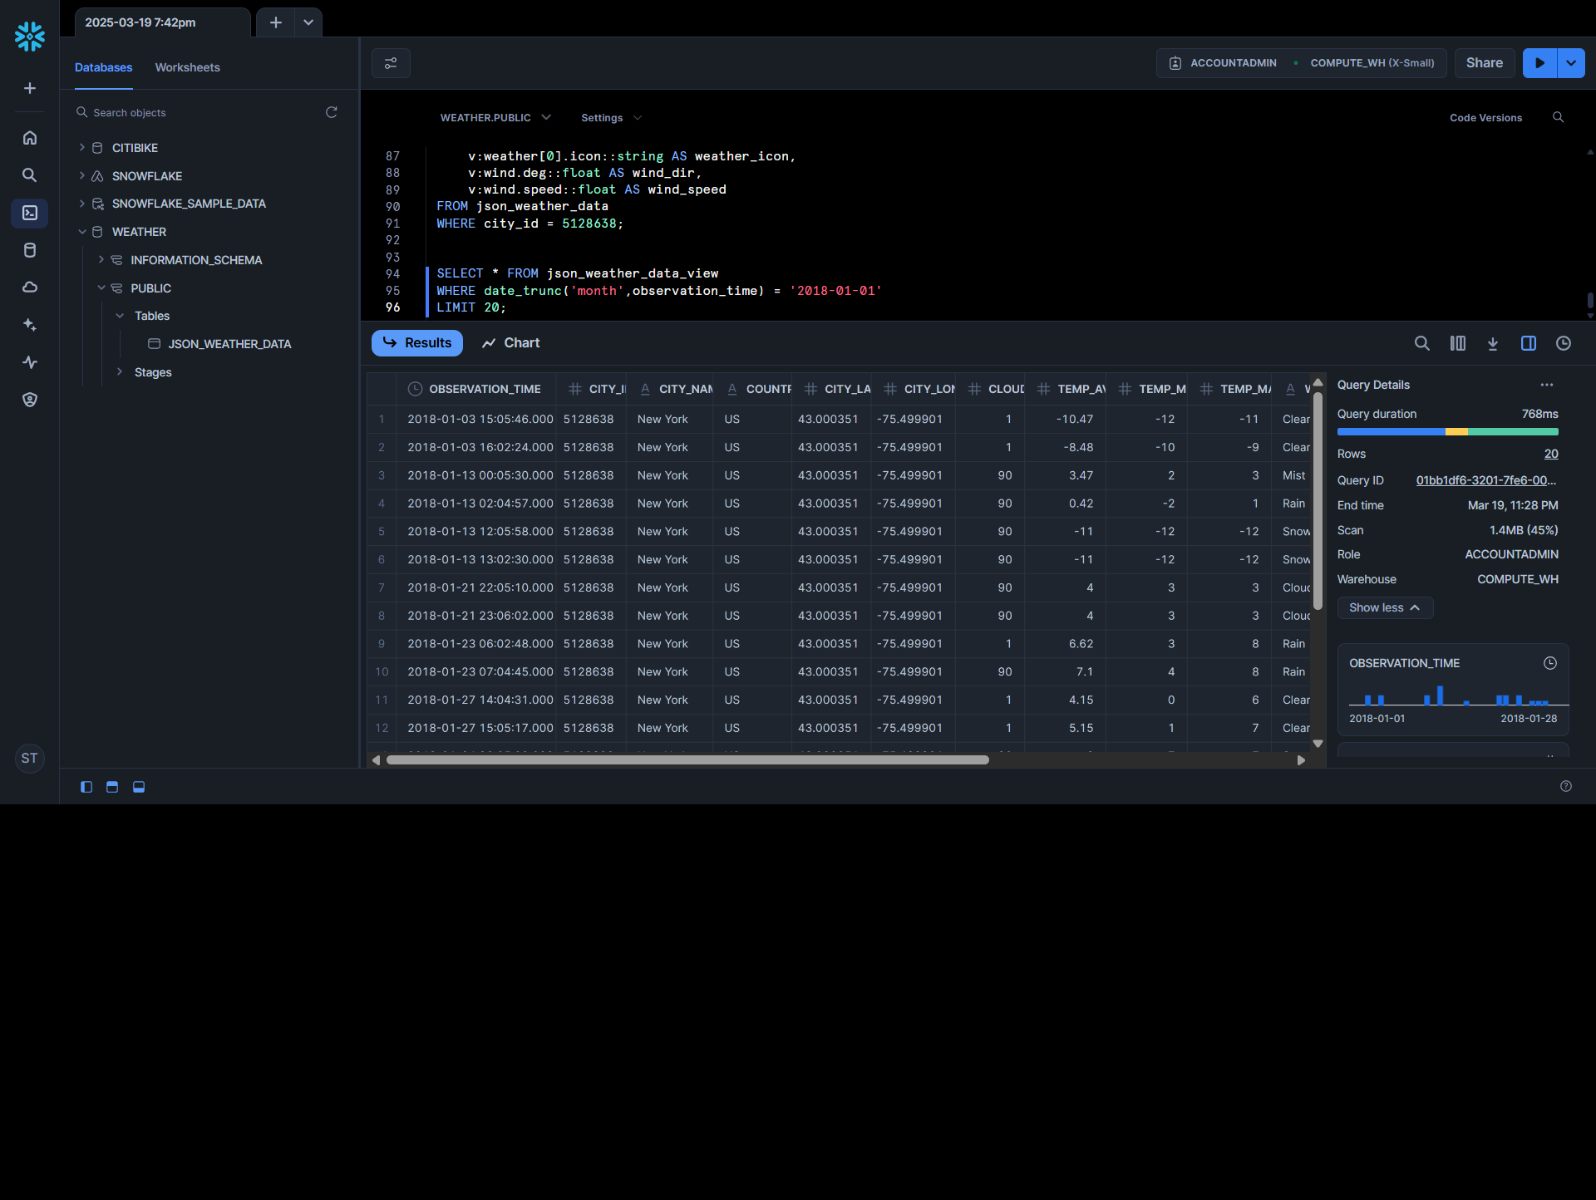Switch to the Chart view tab
This screenshot has height=1200, width=1596.
click(510, 343)
